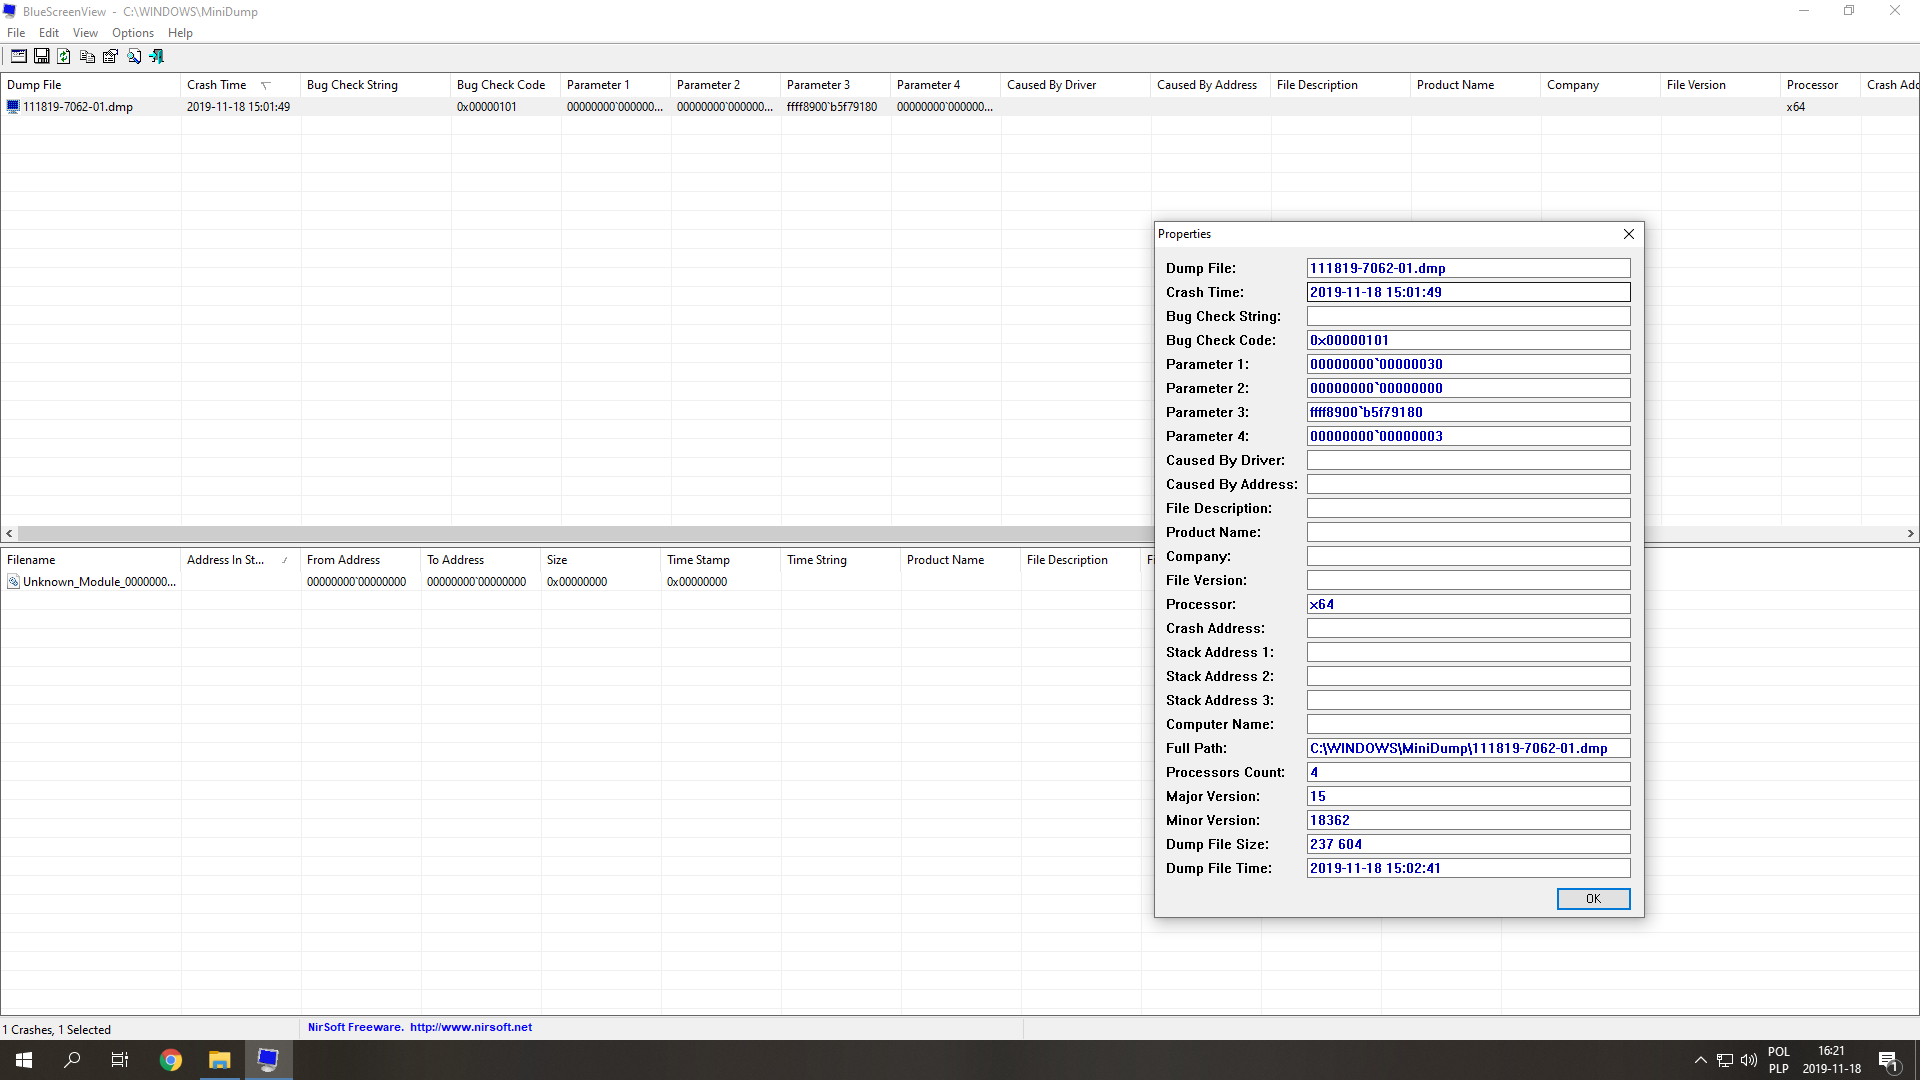This screenshot has height=1080, width=1920.
Task: Click the Processor field showing x64
Action: 1468,604
